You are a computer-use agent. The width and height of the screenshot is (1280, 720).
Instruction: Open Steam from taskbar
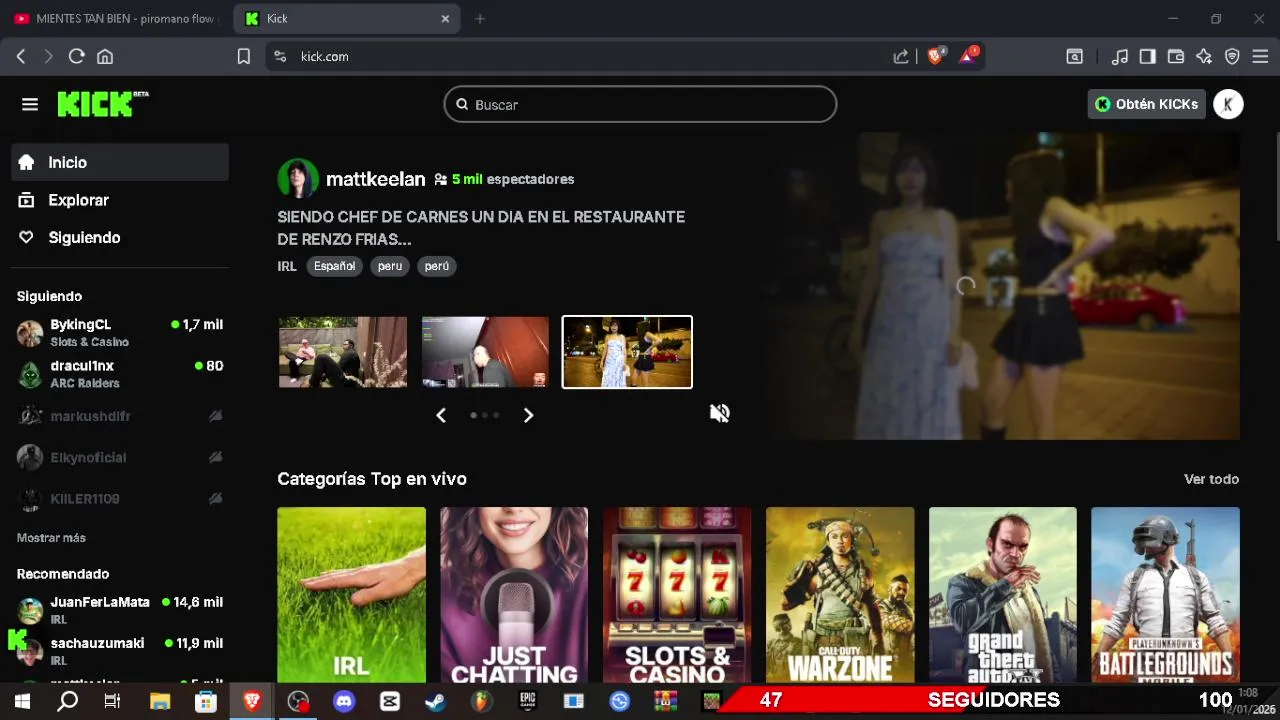tap(435, 701)
